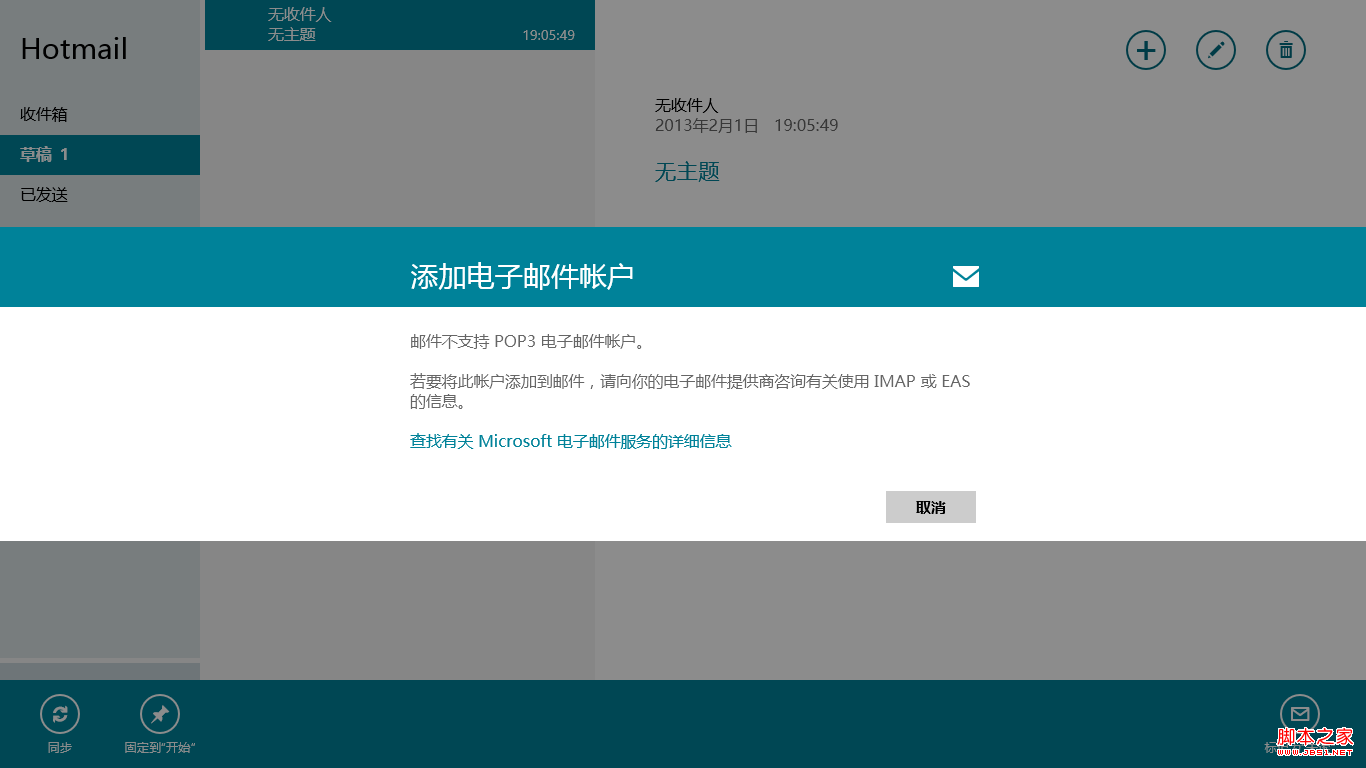The height and width of the screenshot is (768, 1366).
Task: Select the Drafts (草稿) folder
Action: coord(100,155)
